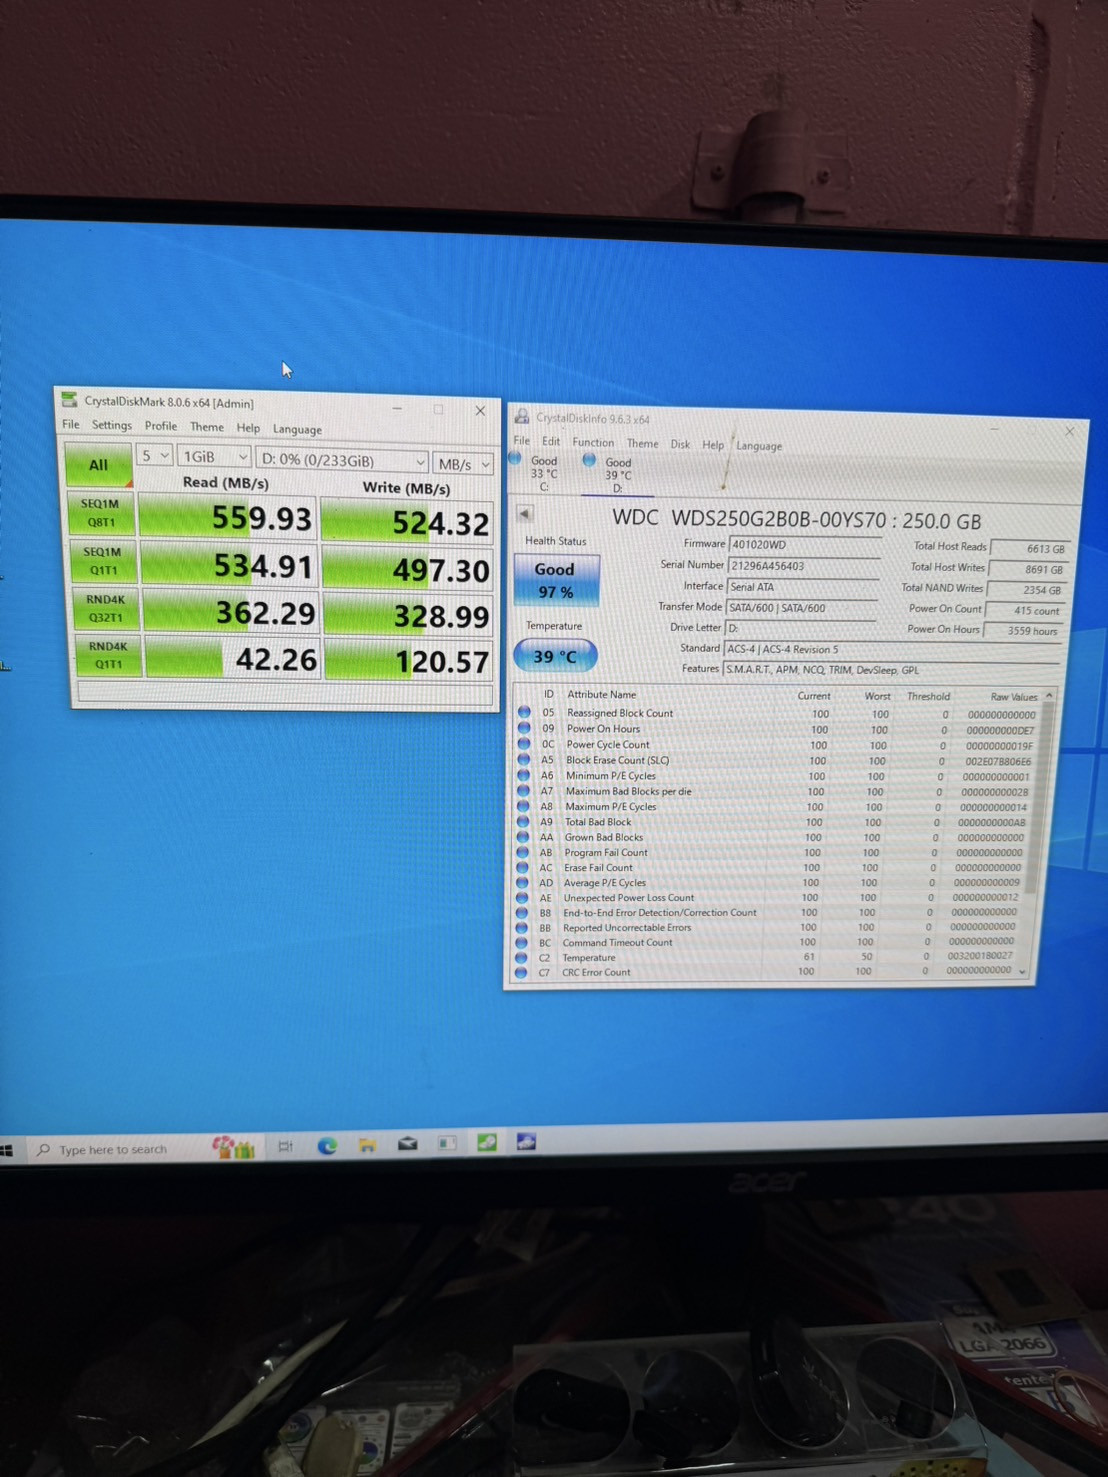Click status icon for Unexpected Power Loss Count
This screenshot has height=1477, width=1108.
[521, 897]
